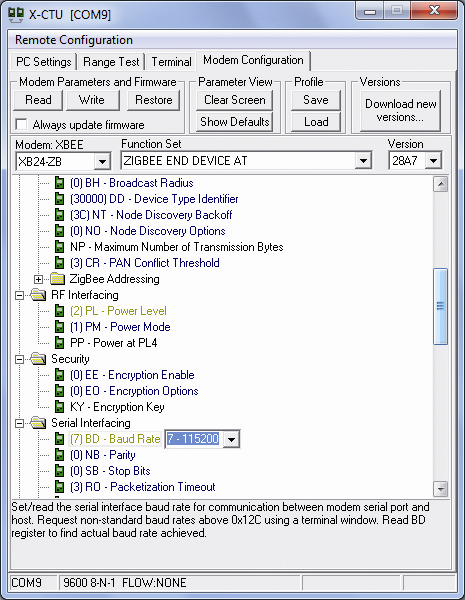Select (3) CR - PAN Conflict Threshold row
Viewport: 465px width, 600px height.
pos(145,263)
